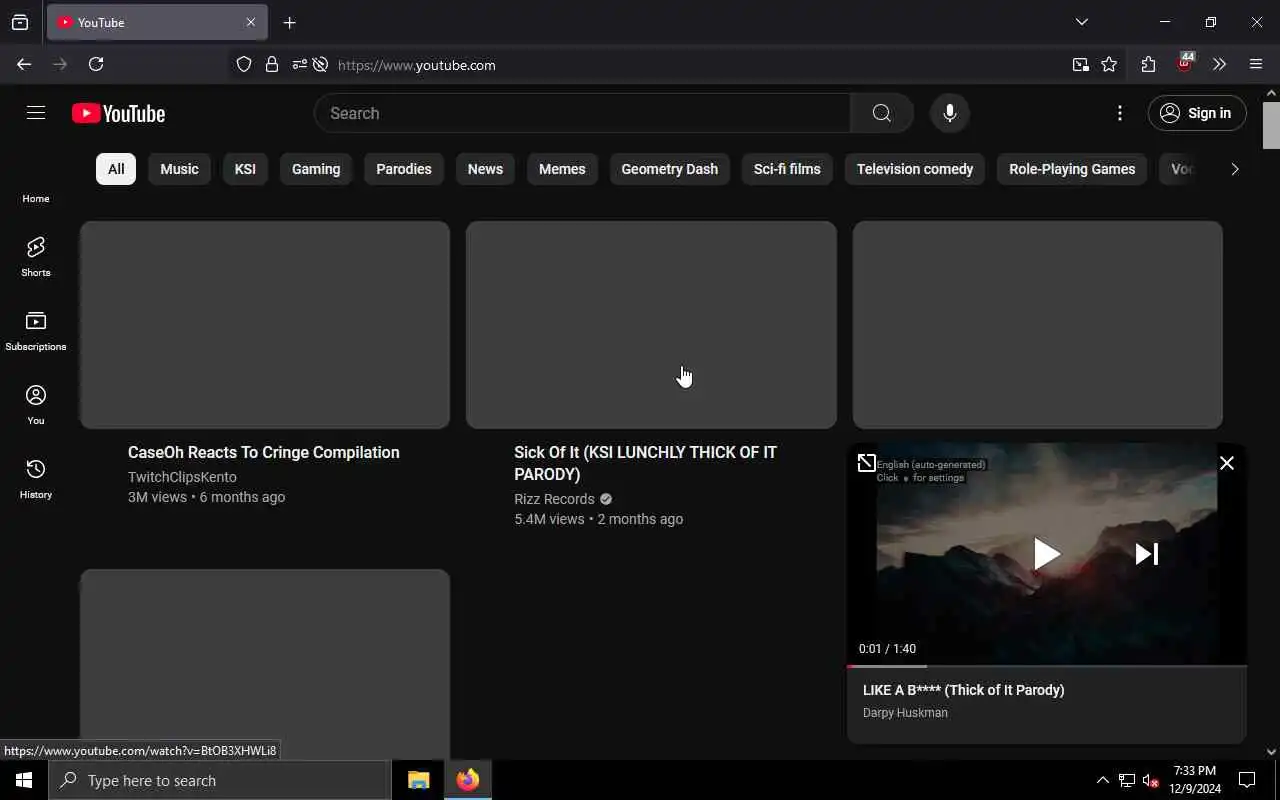Open LIKE A B**** parody title in miniplayer

[964, 690]
